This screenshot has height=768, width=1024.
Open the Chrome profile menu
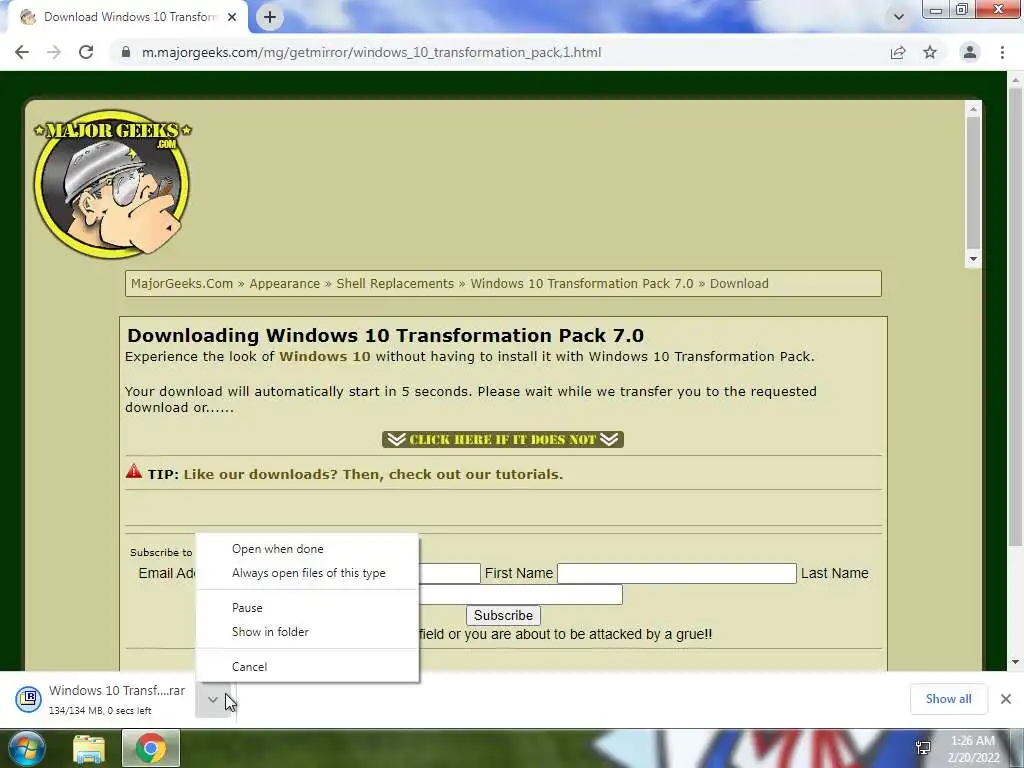coord(970,52)
